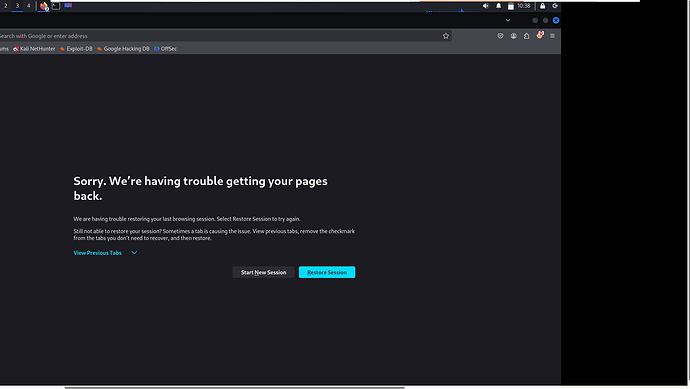Click the View Previous Tabs link
The height and width of the screenshot is (389, 690).
(97, 253)
